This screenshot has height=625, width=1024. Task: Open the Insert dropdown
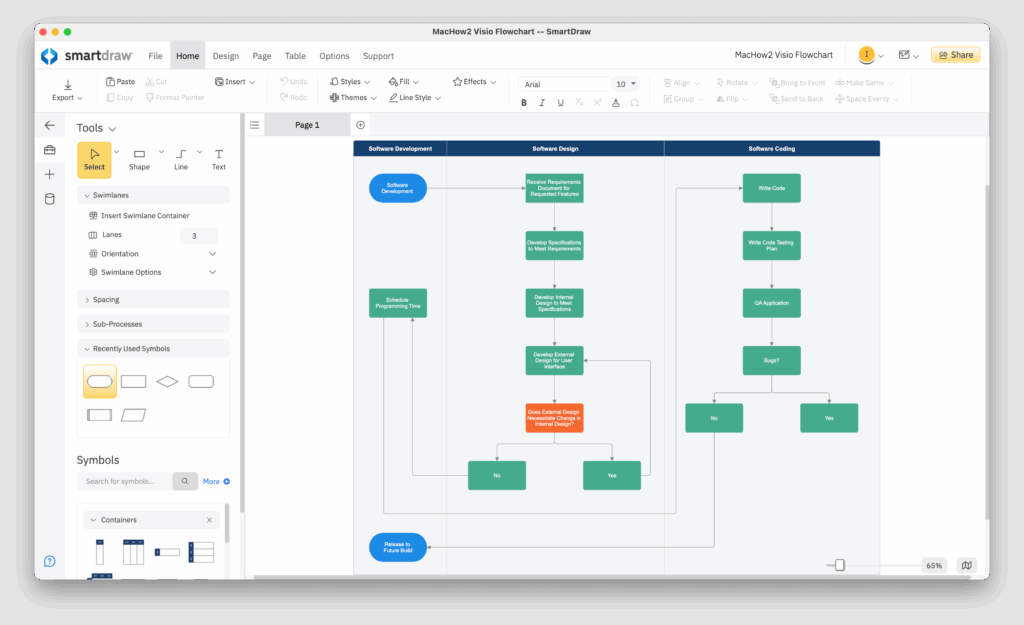pos(235,82)
